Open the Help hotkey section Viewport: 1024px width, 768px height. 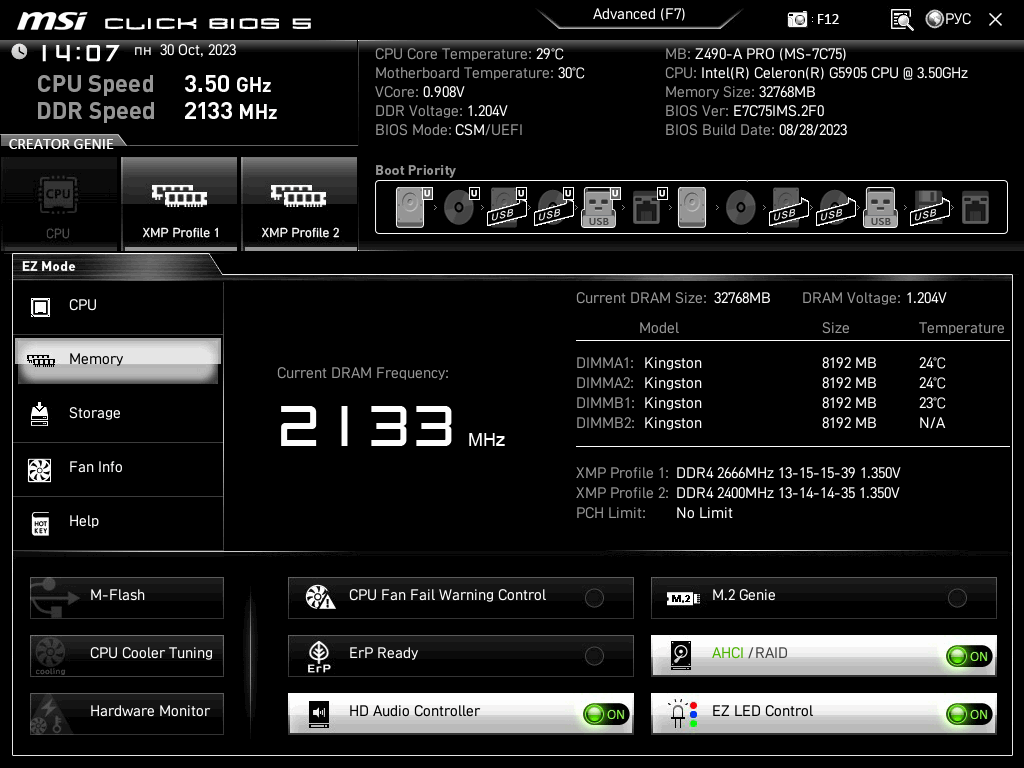click(118, 522)
